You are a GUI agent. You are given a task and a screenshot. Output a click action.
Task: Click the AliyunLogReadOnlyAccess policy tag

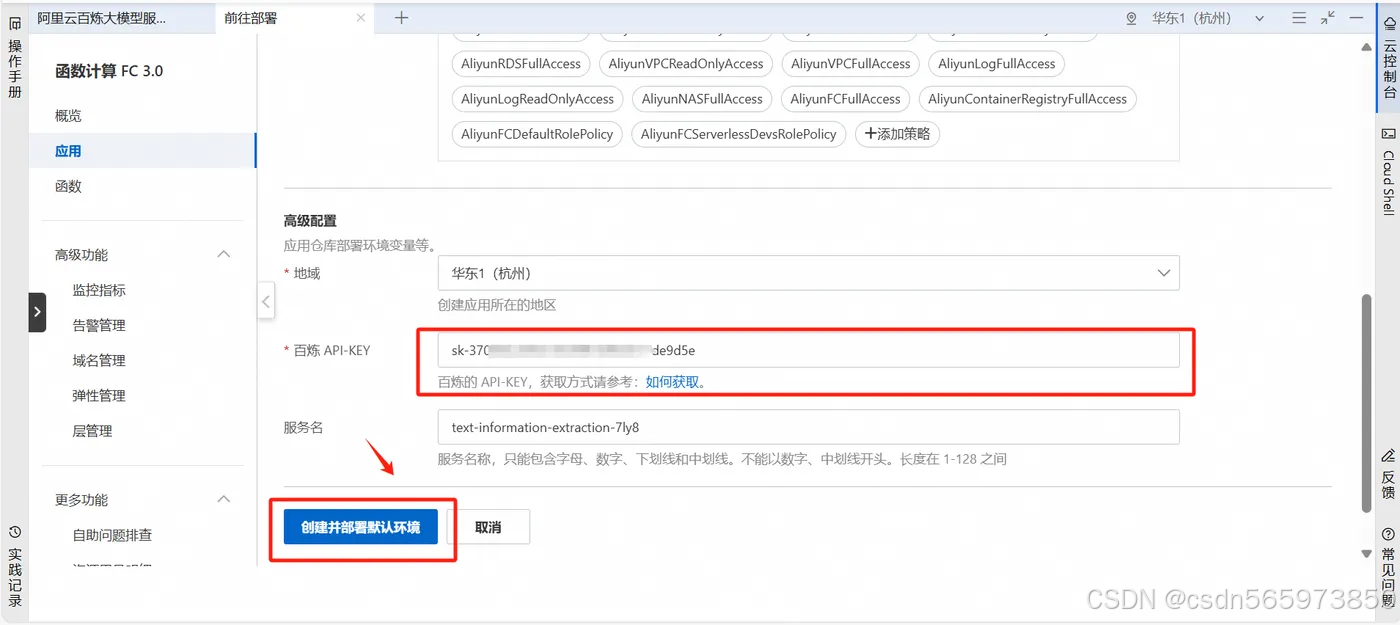(538, 99)
